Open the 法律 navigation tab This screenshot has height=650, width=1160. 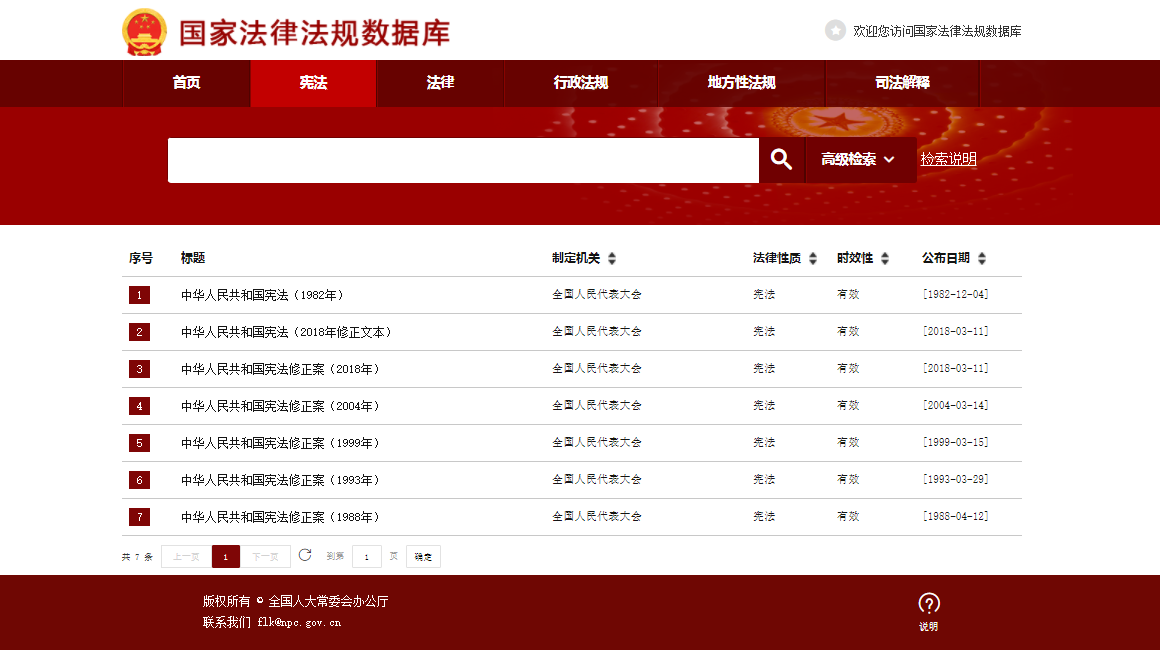(440, 83)
